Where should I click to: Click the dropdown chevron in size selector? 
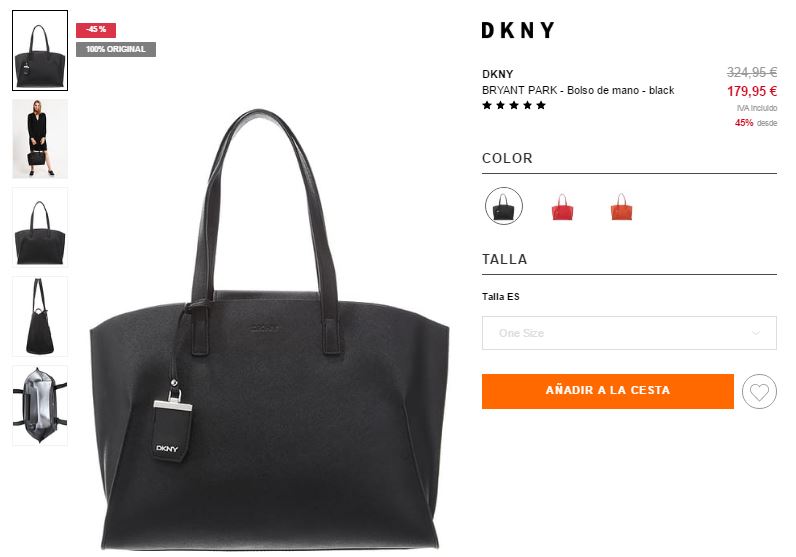(756, 333)
